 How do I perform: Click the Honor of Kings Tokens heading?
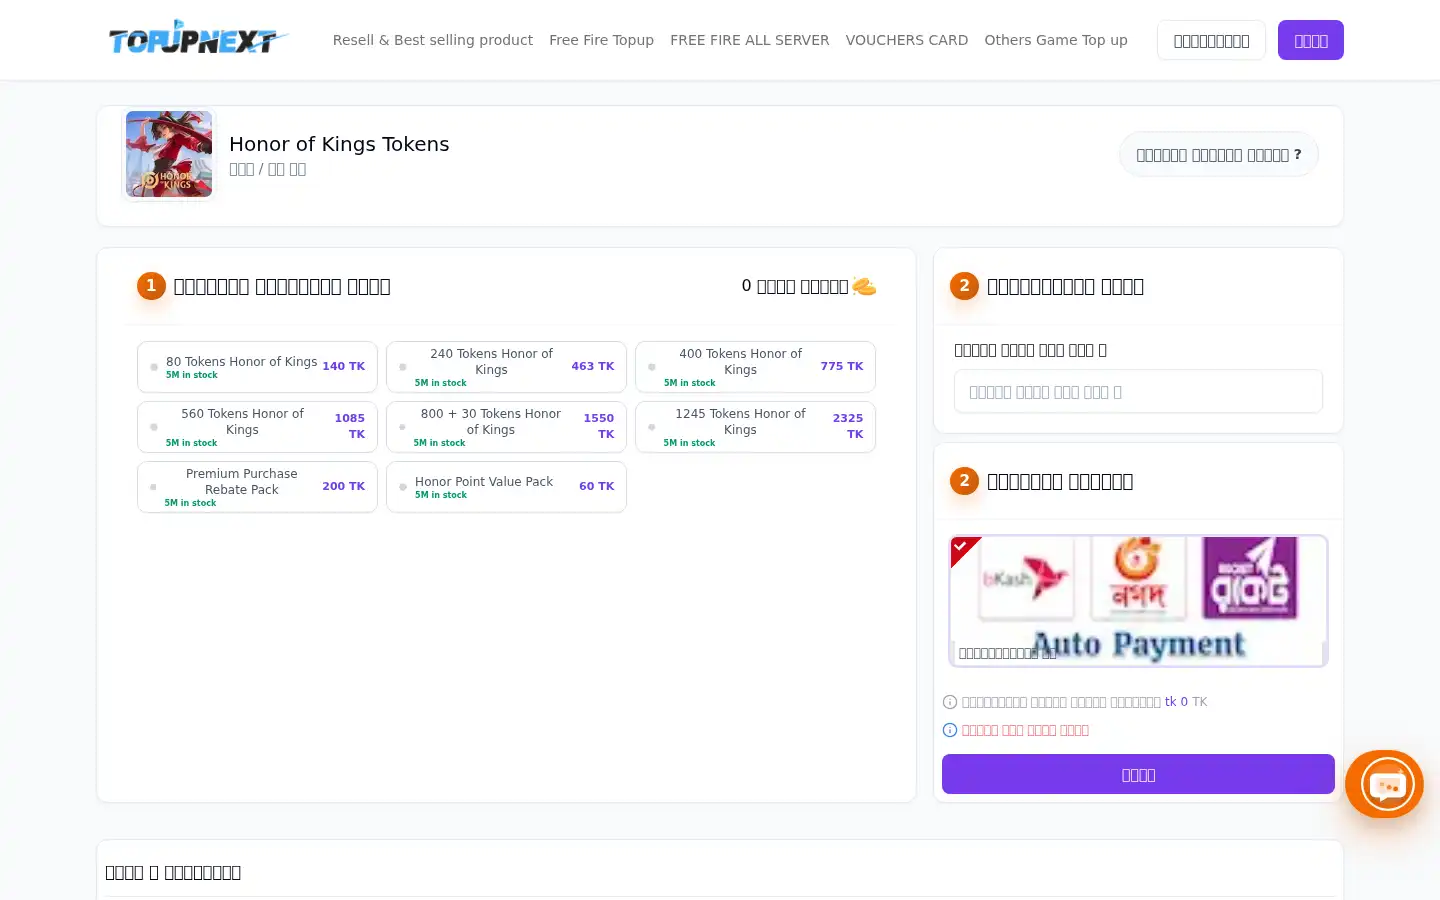tap(339, 144)
